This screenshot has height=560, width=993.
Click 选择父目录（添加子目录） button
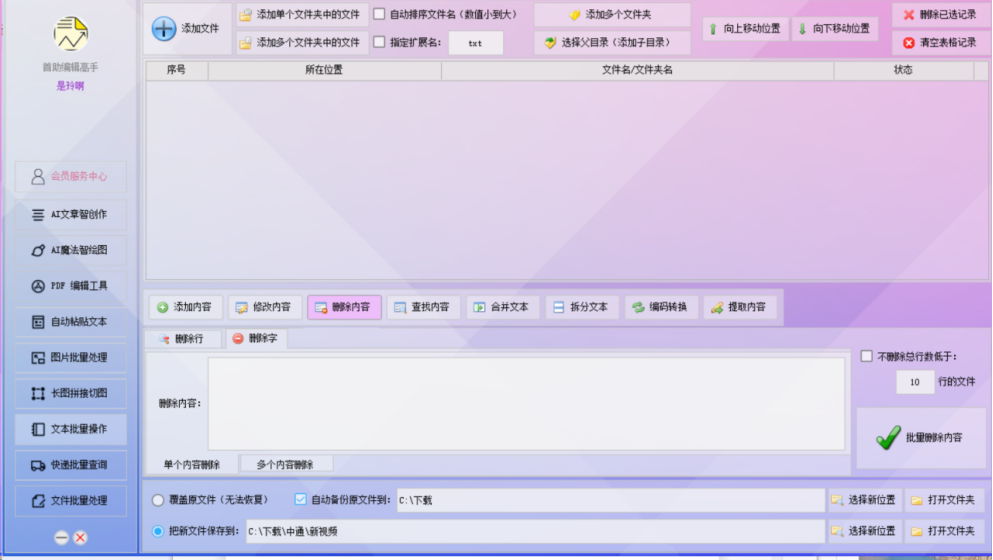pos(611,42)
